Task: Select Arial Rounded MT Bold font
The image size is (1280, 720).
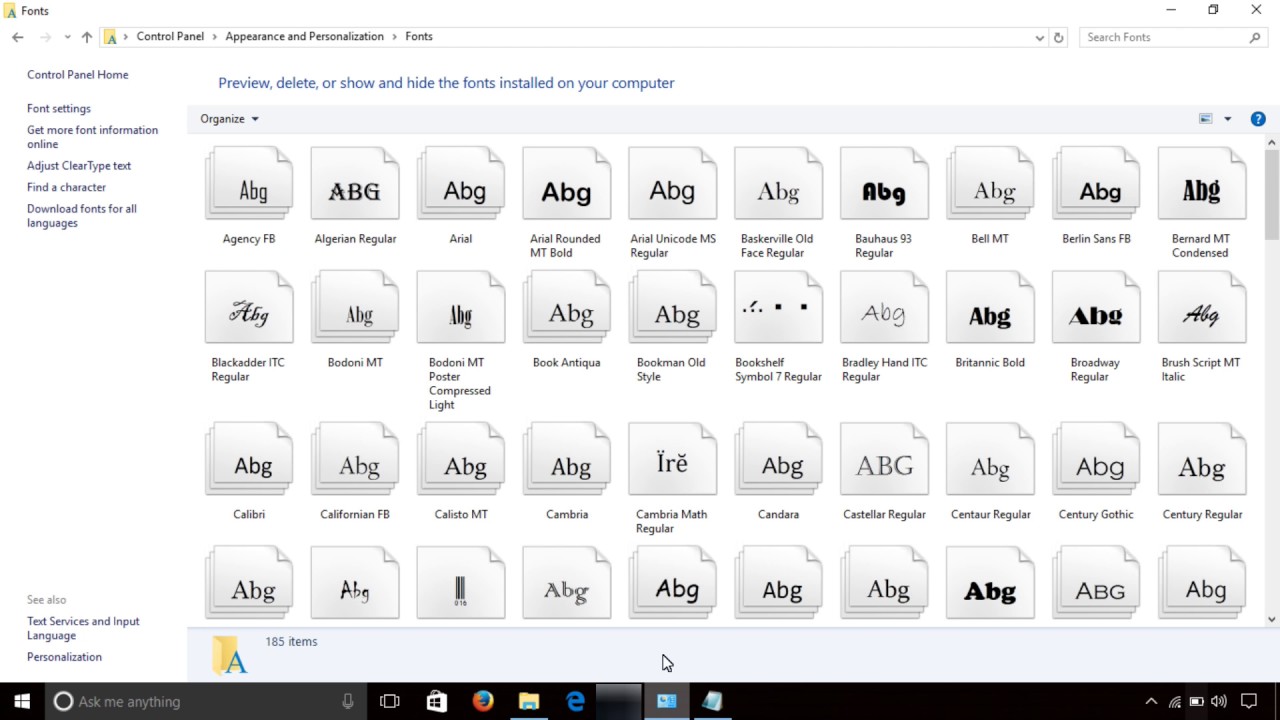Action: 567,183
